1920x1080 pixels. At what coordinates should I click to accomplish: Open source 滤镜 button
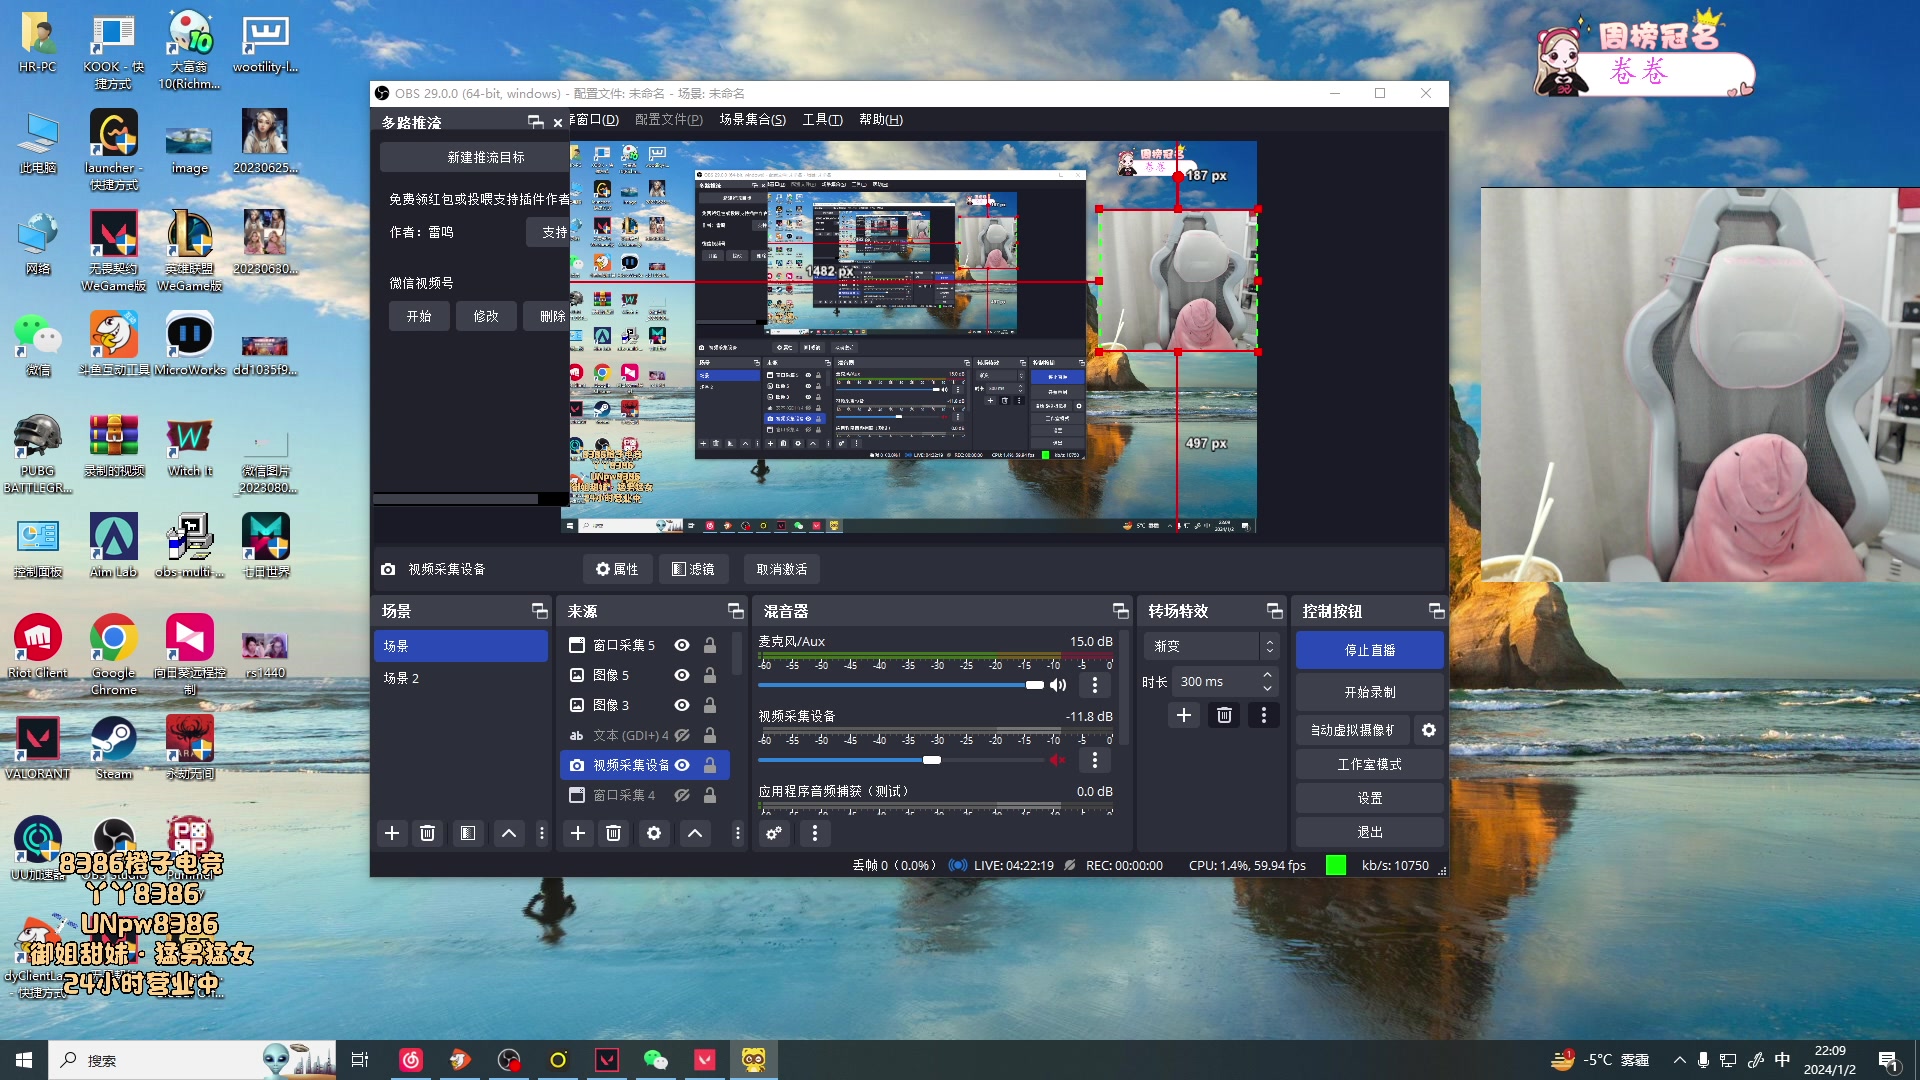point(693,569)
